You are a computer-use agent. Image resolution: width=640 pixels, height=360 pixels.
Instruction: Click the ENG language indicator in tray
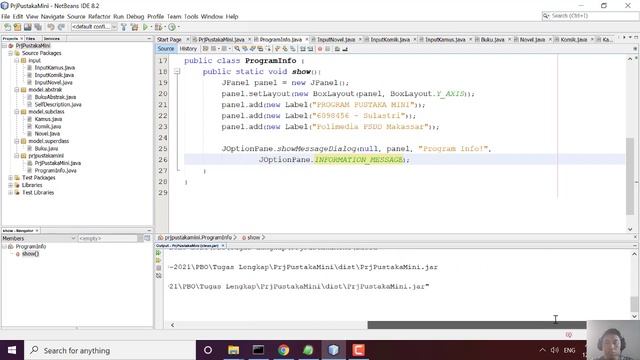point(569,350)
